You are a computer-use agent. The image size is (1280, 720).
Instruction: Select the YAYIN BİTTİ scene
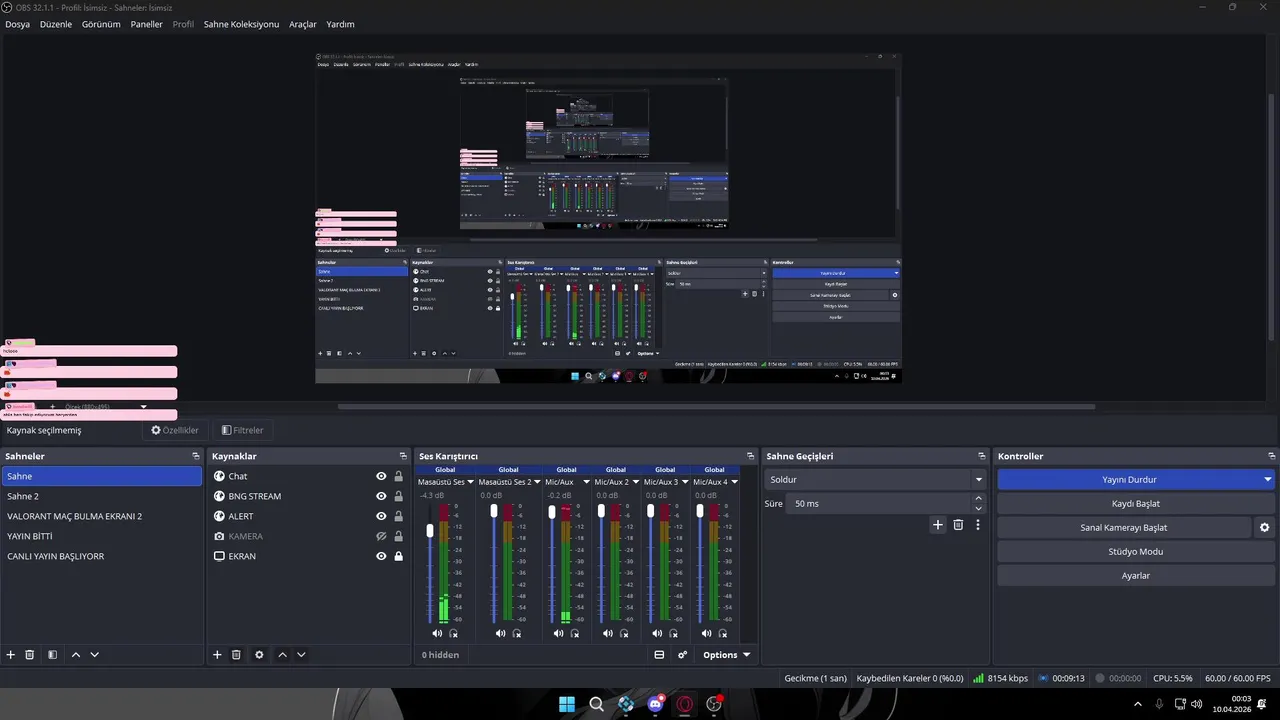[102, 536]
